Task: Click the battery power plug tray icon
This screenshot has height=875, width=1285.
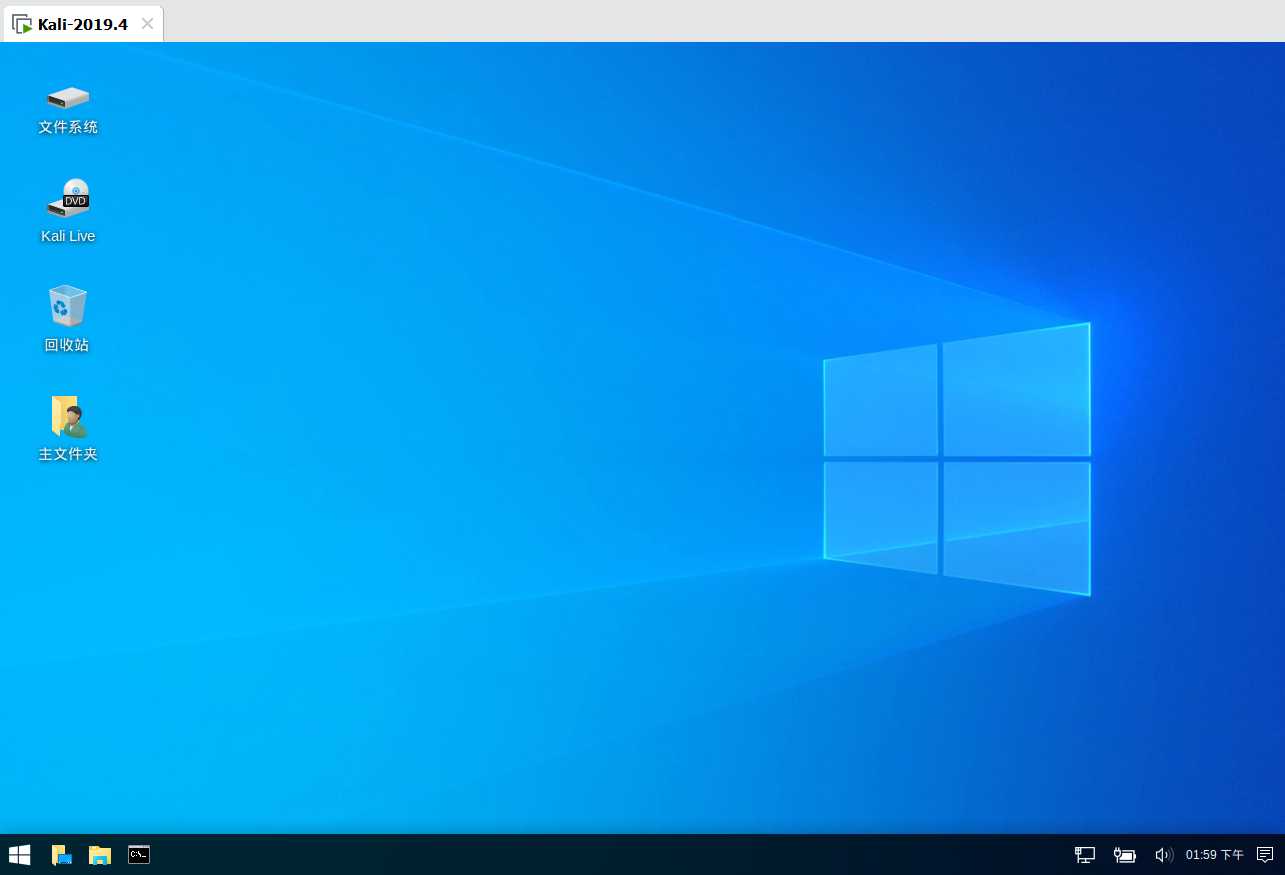Action: coord(1125,855)
